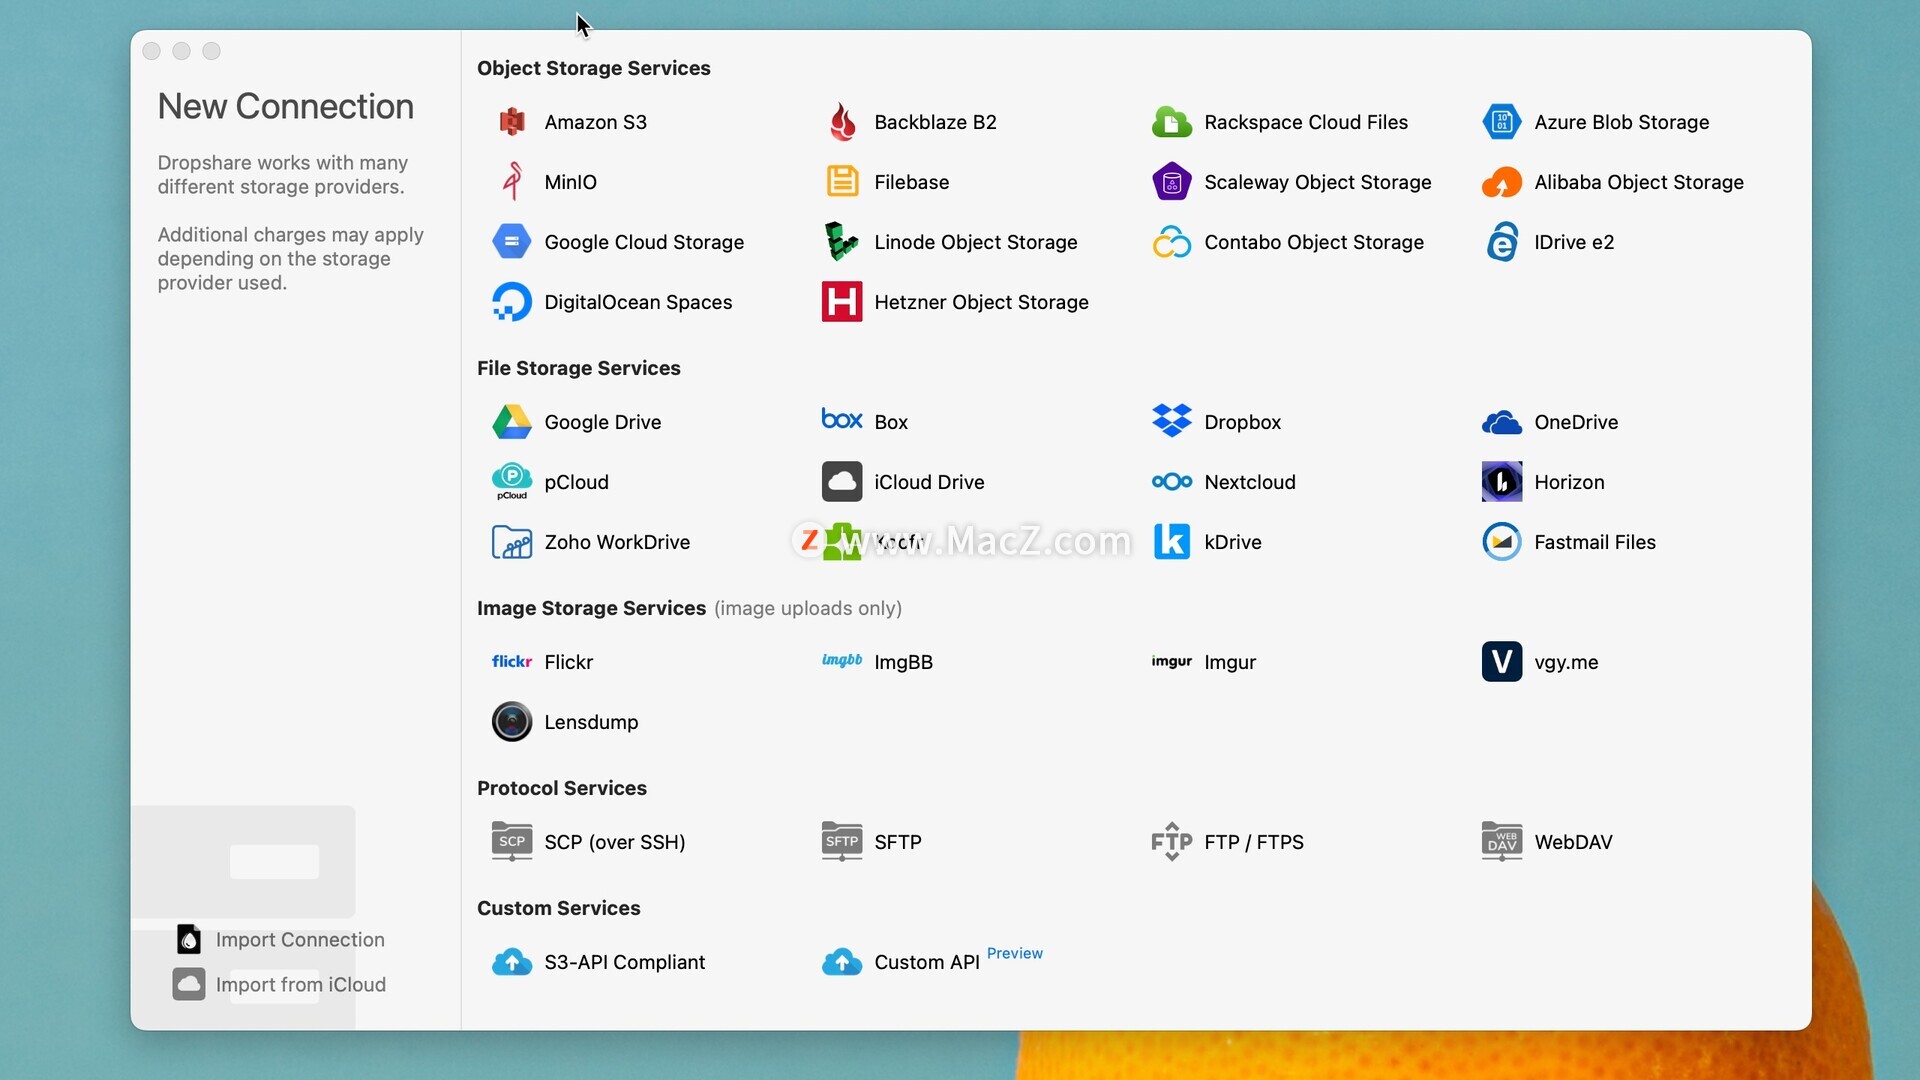Viewport: 1920px width, 1080px height.
Task: Click the Import Connection flame icon
Action: click(x=189, y=939)
